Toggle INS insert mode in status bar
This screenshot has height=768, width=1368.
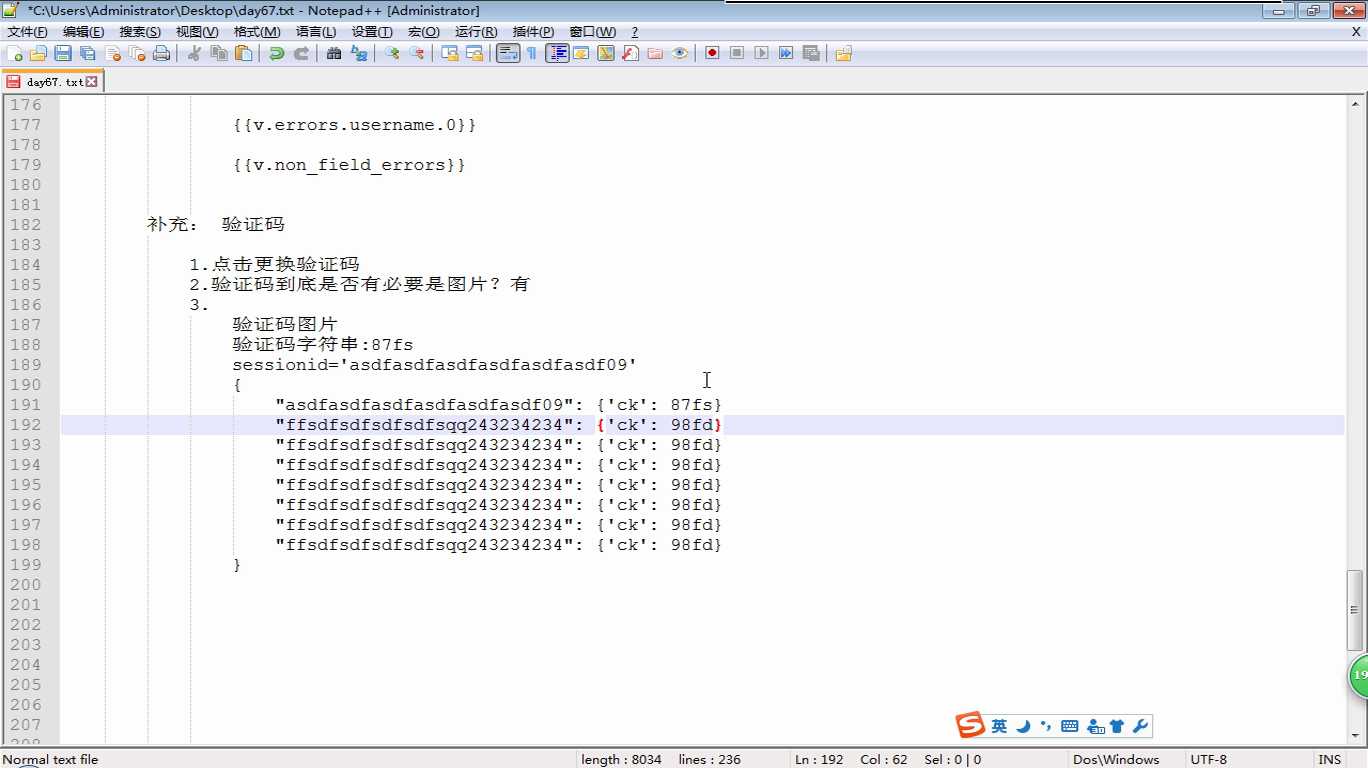tap(1330, 760)
